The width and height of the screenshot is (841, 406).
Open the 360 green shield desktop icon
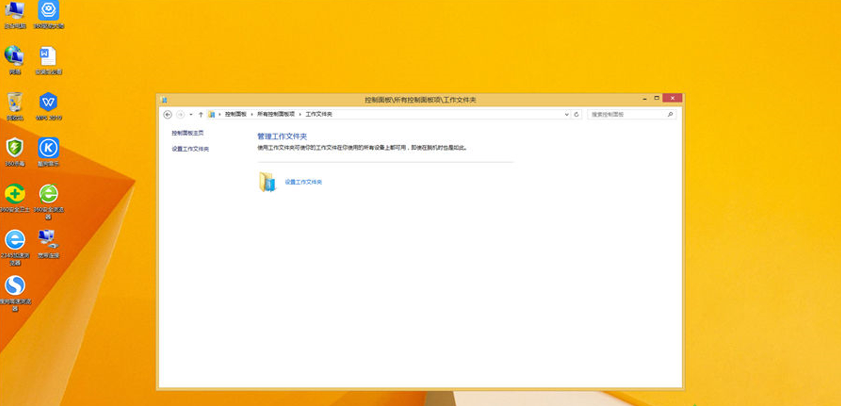(15, 149)
